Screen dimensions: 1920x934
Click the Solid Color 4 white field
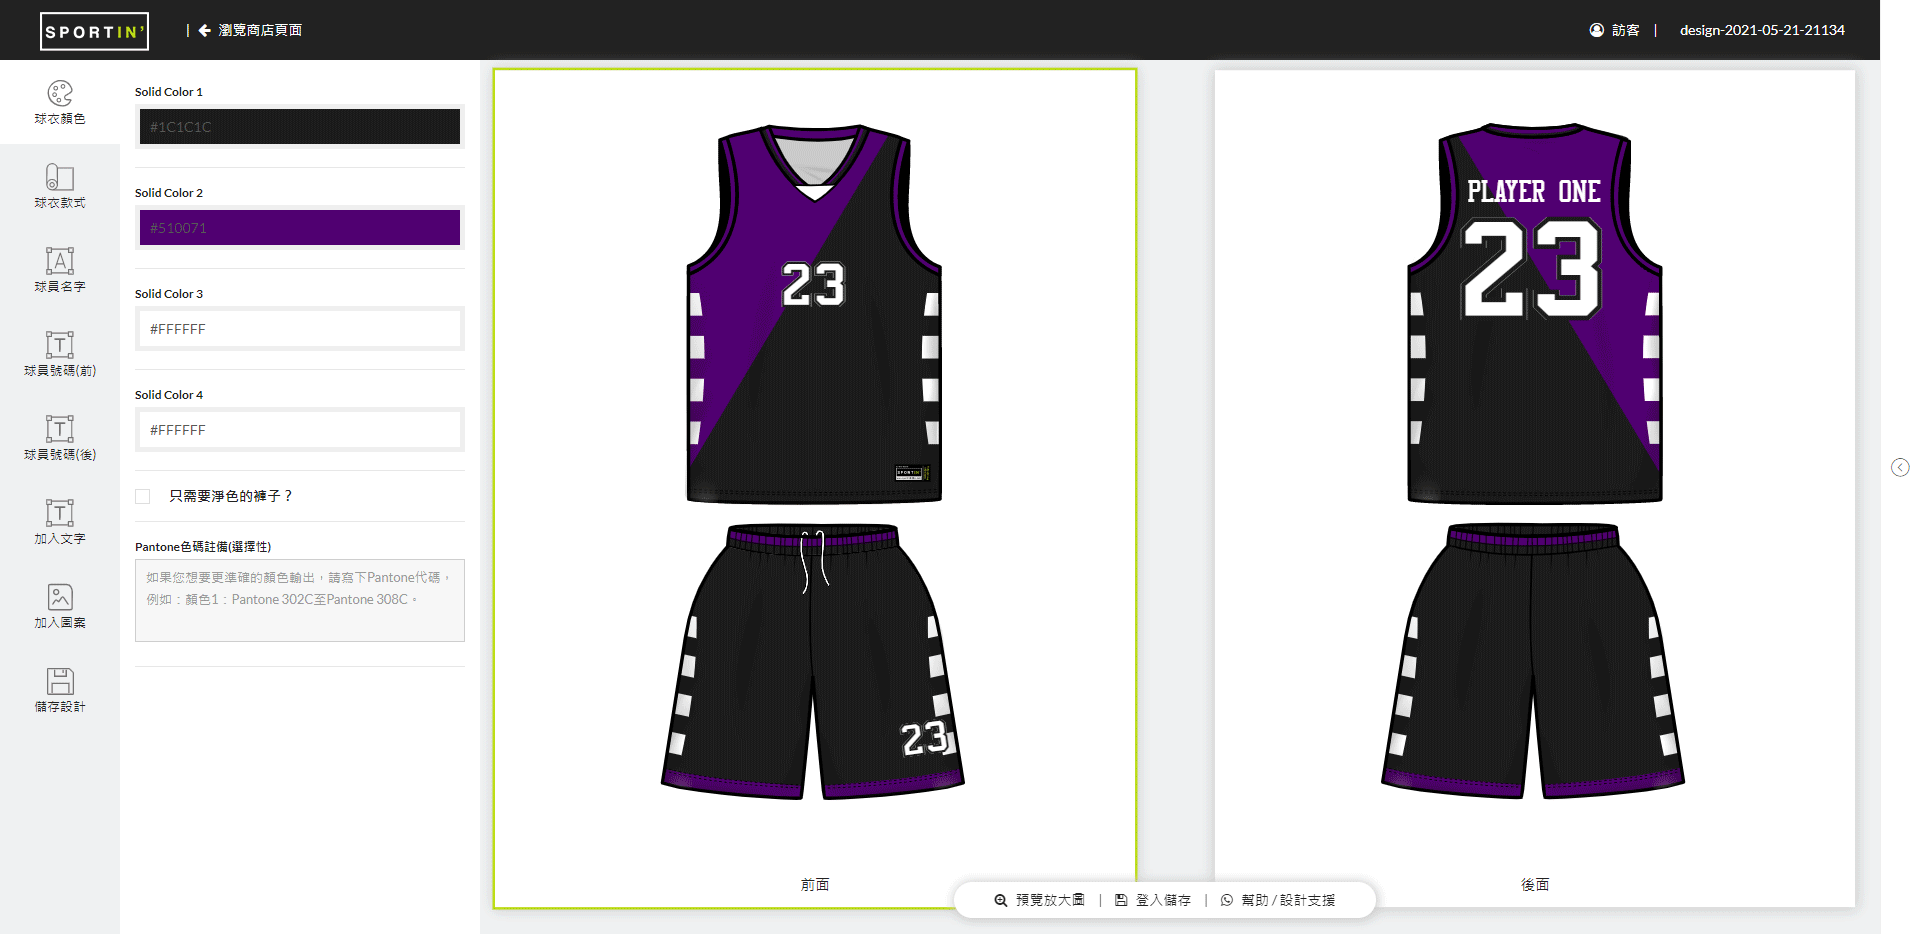[x=300, y=430]
